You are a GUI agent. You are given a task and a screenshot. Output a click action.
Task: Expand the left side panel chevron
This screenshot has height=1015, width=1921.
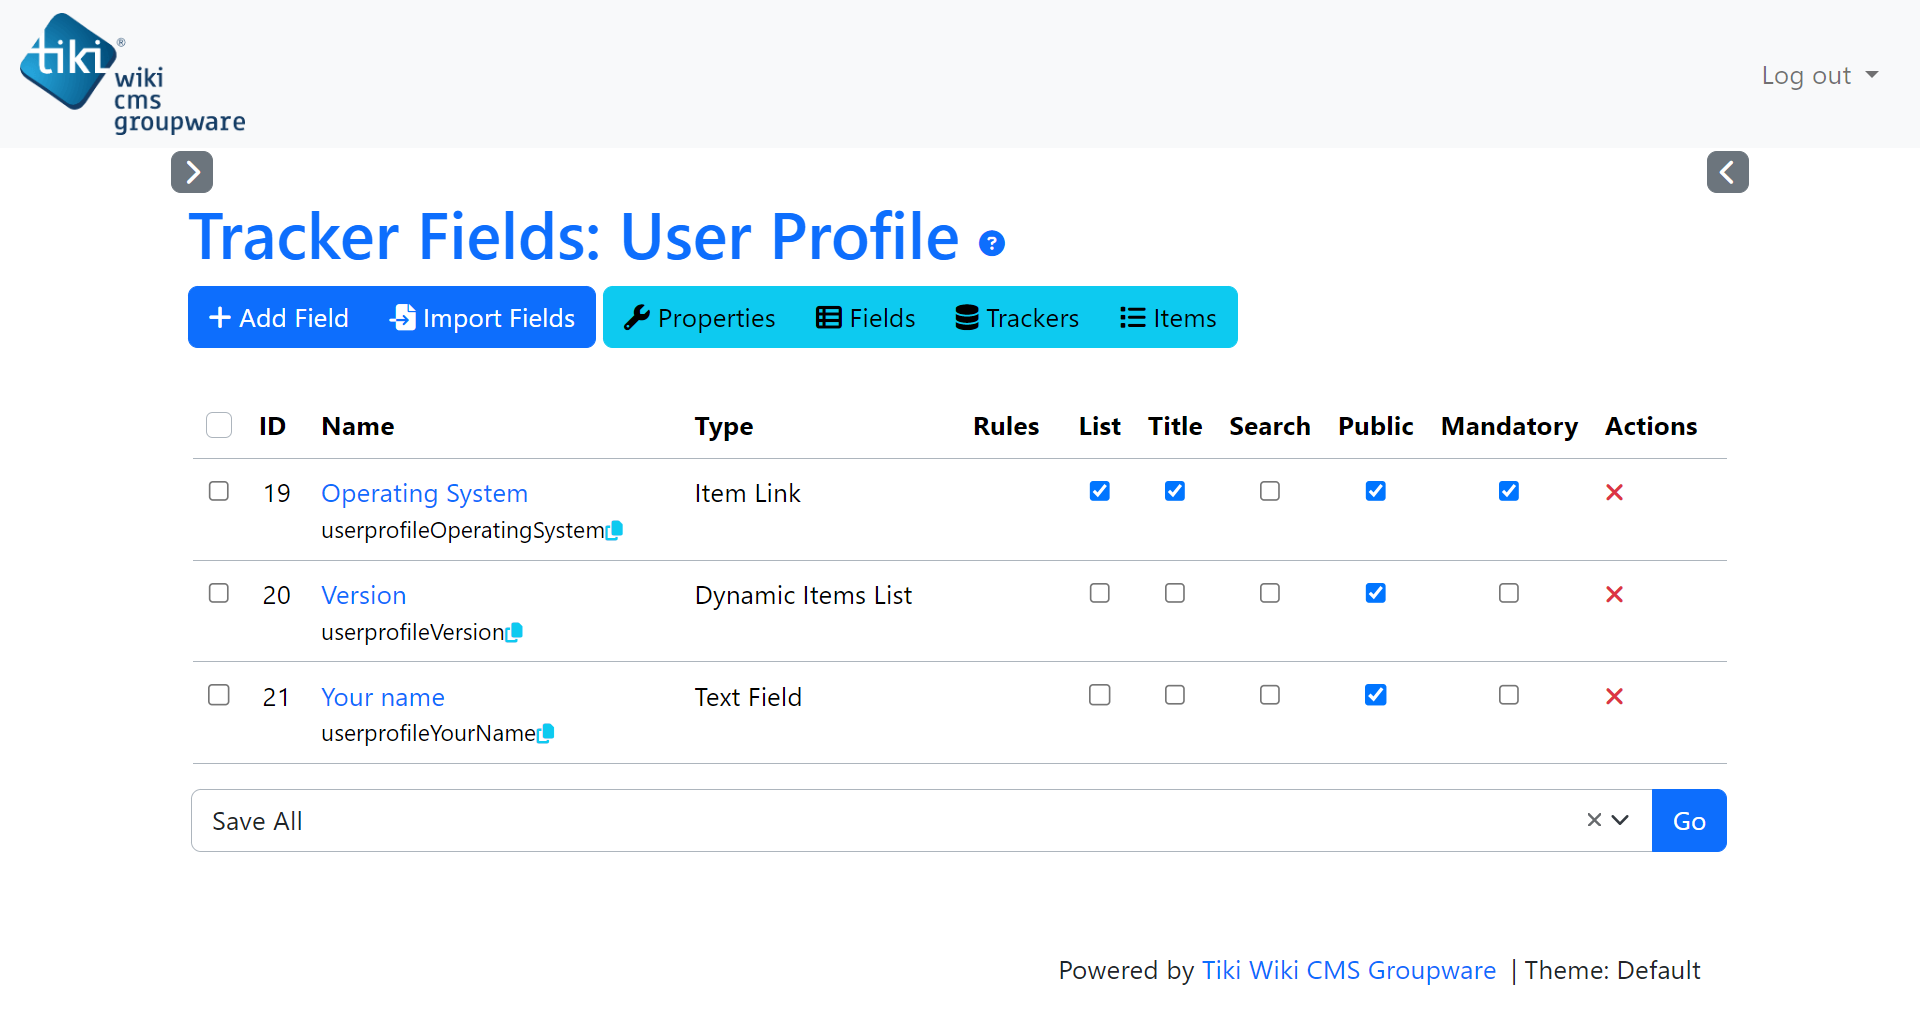tap(192, 172)
